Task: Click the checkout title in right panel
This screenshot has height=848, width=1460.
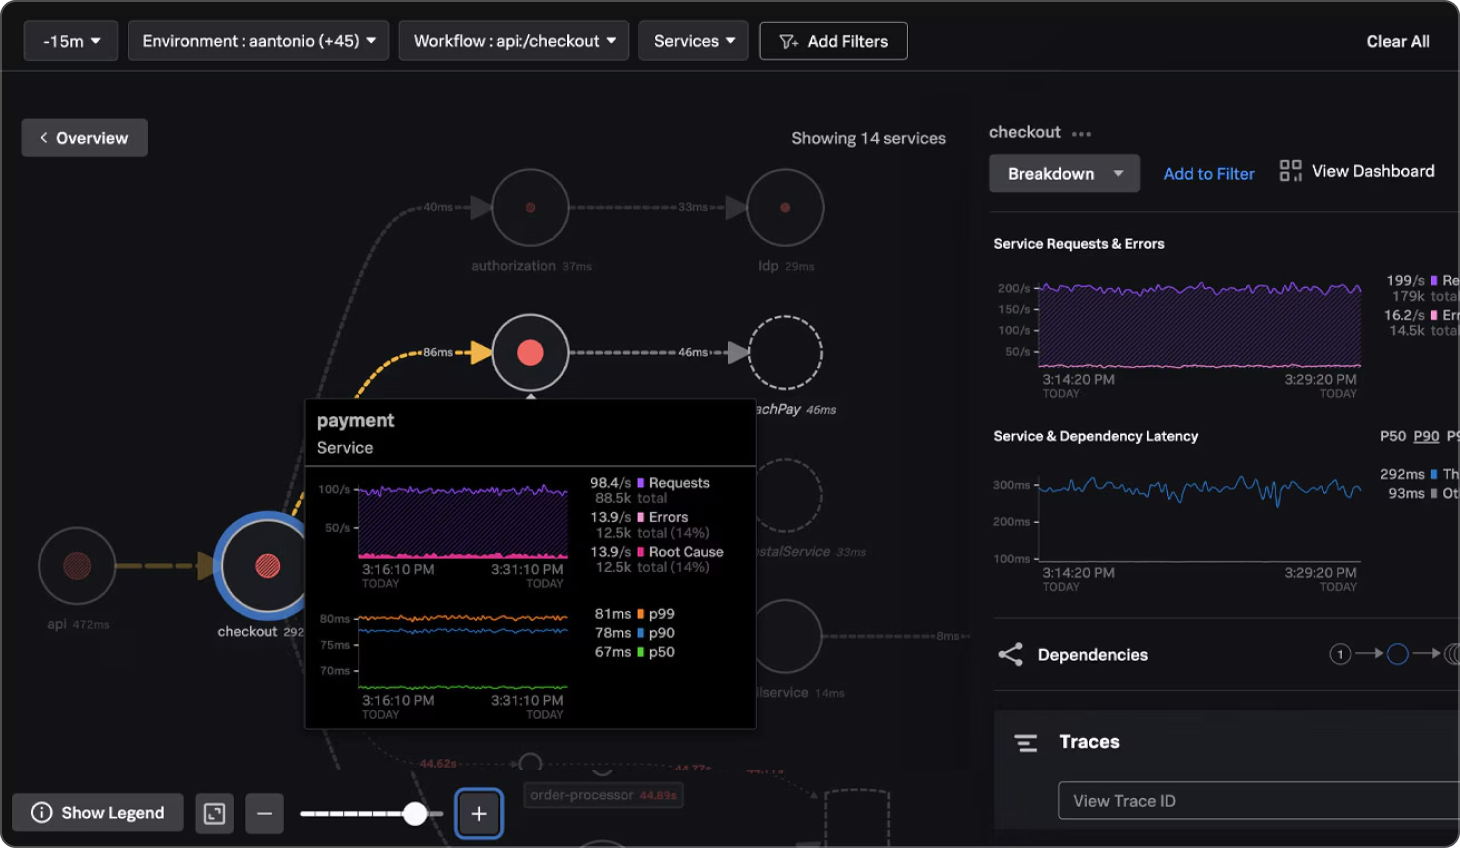Action: (1024, 132)
